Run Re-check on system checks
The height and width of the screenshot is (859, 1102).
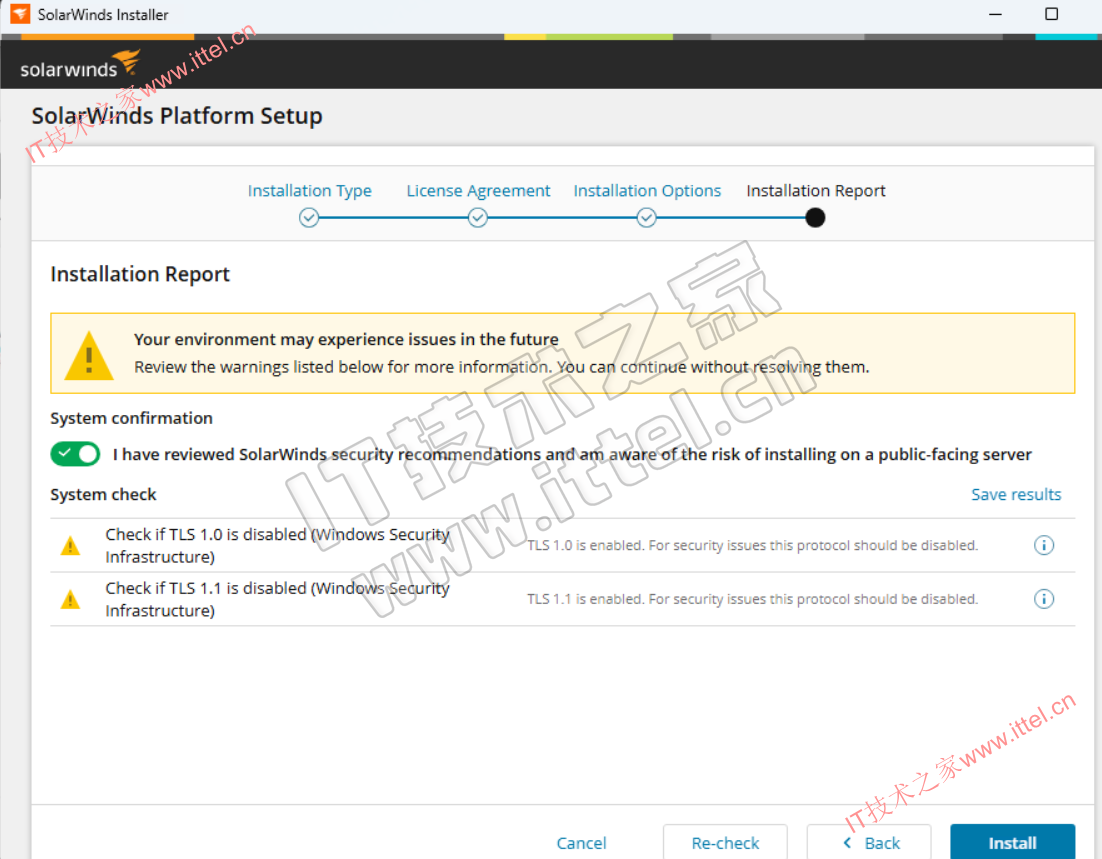coord(725,842)
